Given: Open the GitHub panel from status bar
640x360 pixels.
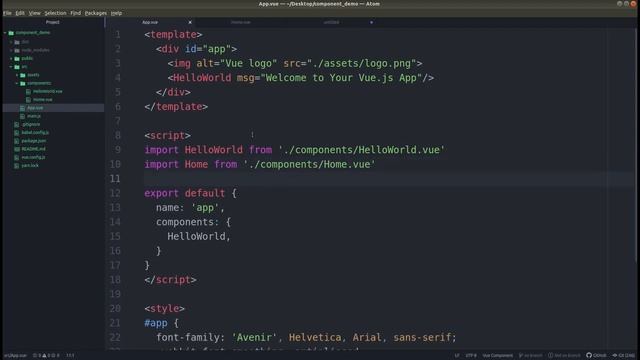Looking at the screenshot, I should click(x=596, y=356).
